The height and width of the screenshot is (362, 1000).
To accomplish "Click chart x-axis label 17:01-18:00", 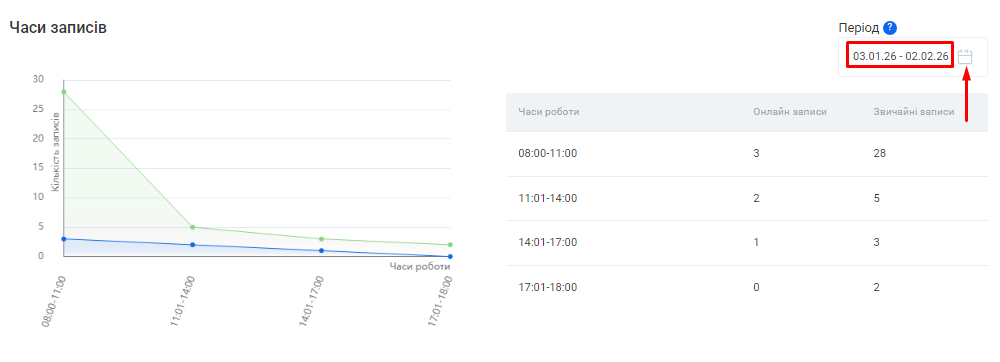I will coord(440,302).
